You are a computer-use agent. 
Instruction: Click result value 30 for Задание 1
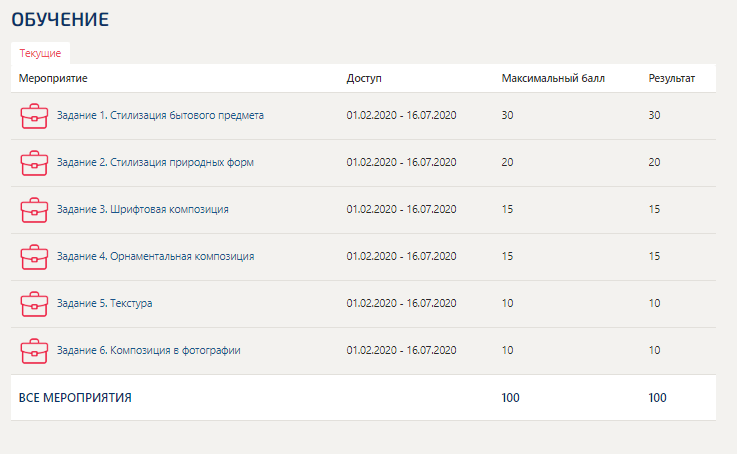[654, 115]
